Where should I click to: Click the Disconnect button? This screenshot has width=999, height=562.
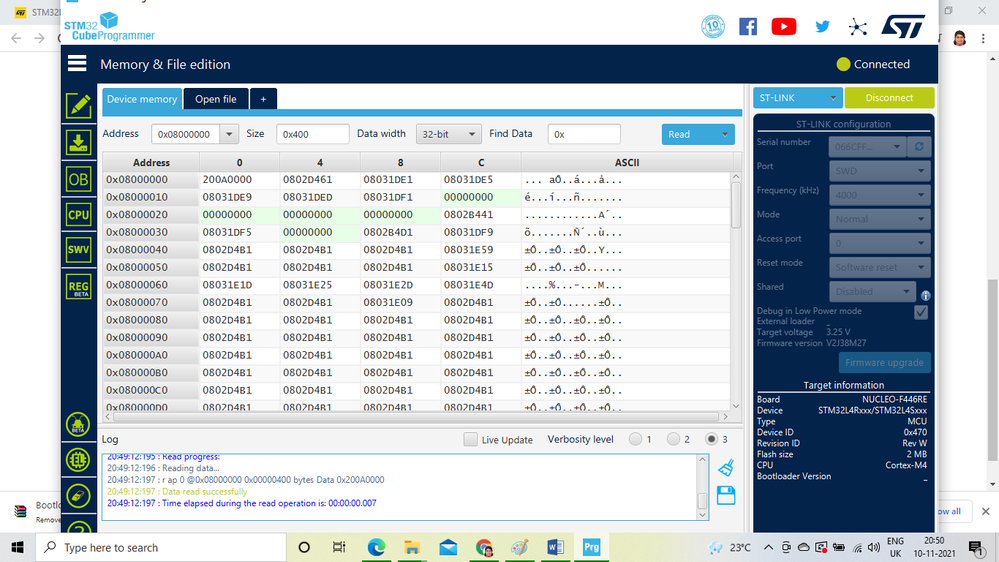889,98
